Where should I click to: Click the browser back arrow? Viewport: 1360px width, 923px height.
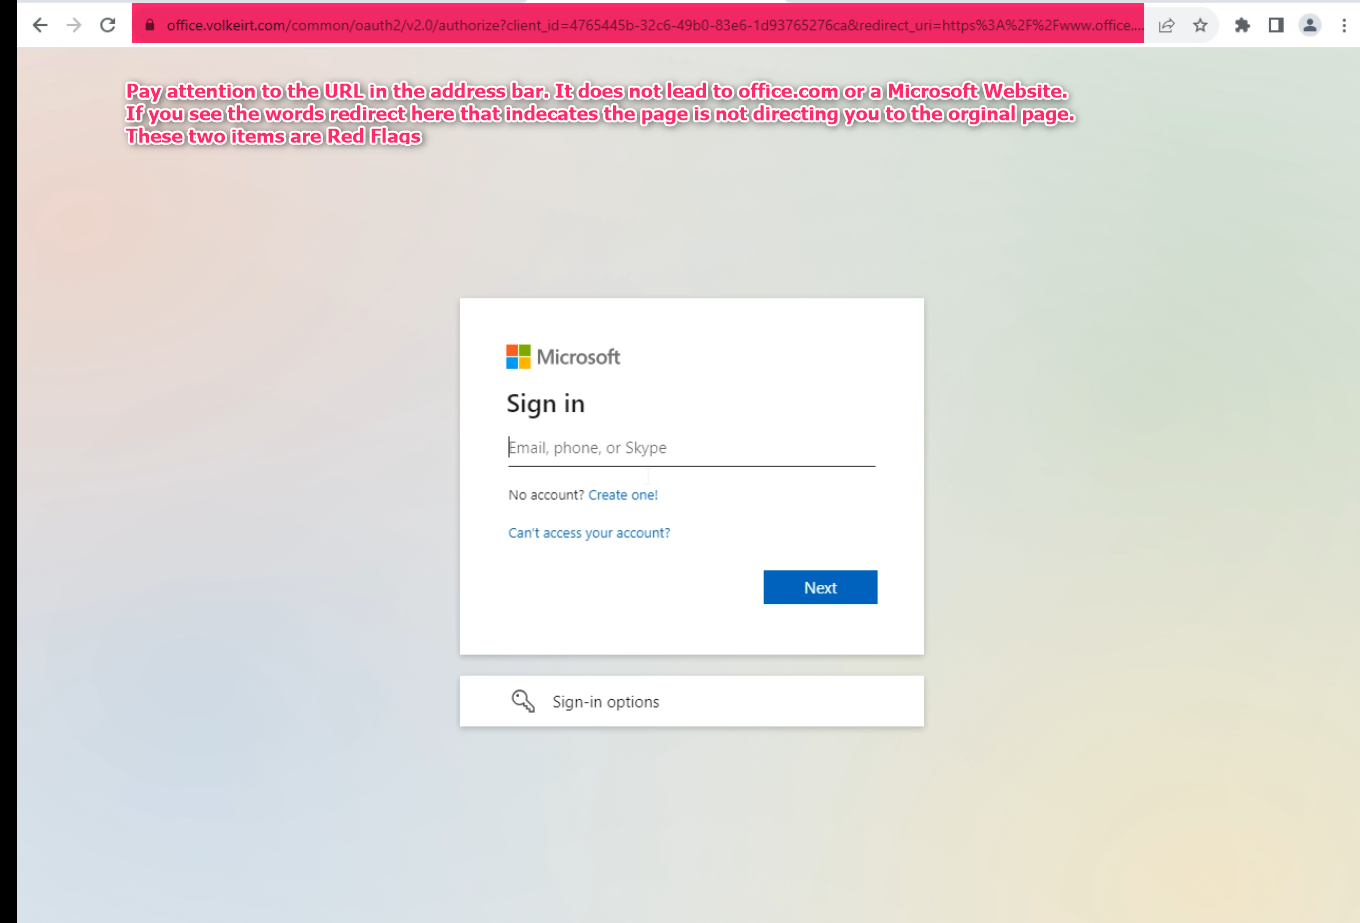click(39, 24)
